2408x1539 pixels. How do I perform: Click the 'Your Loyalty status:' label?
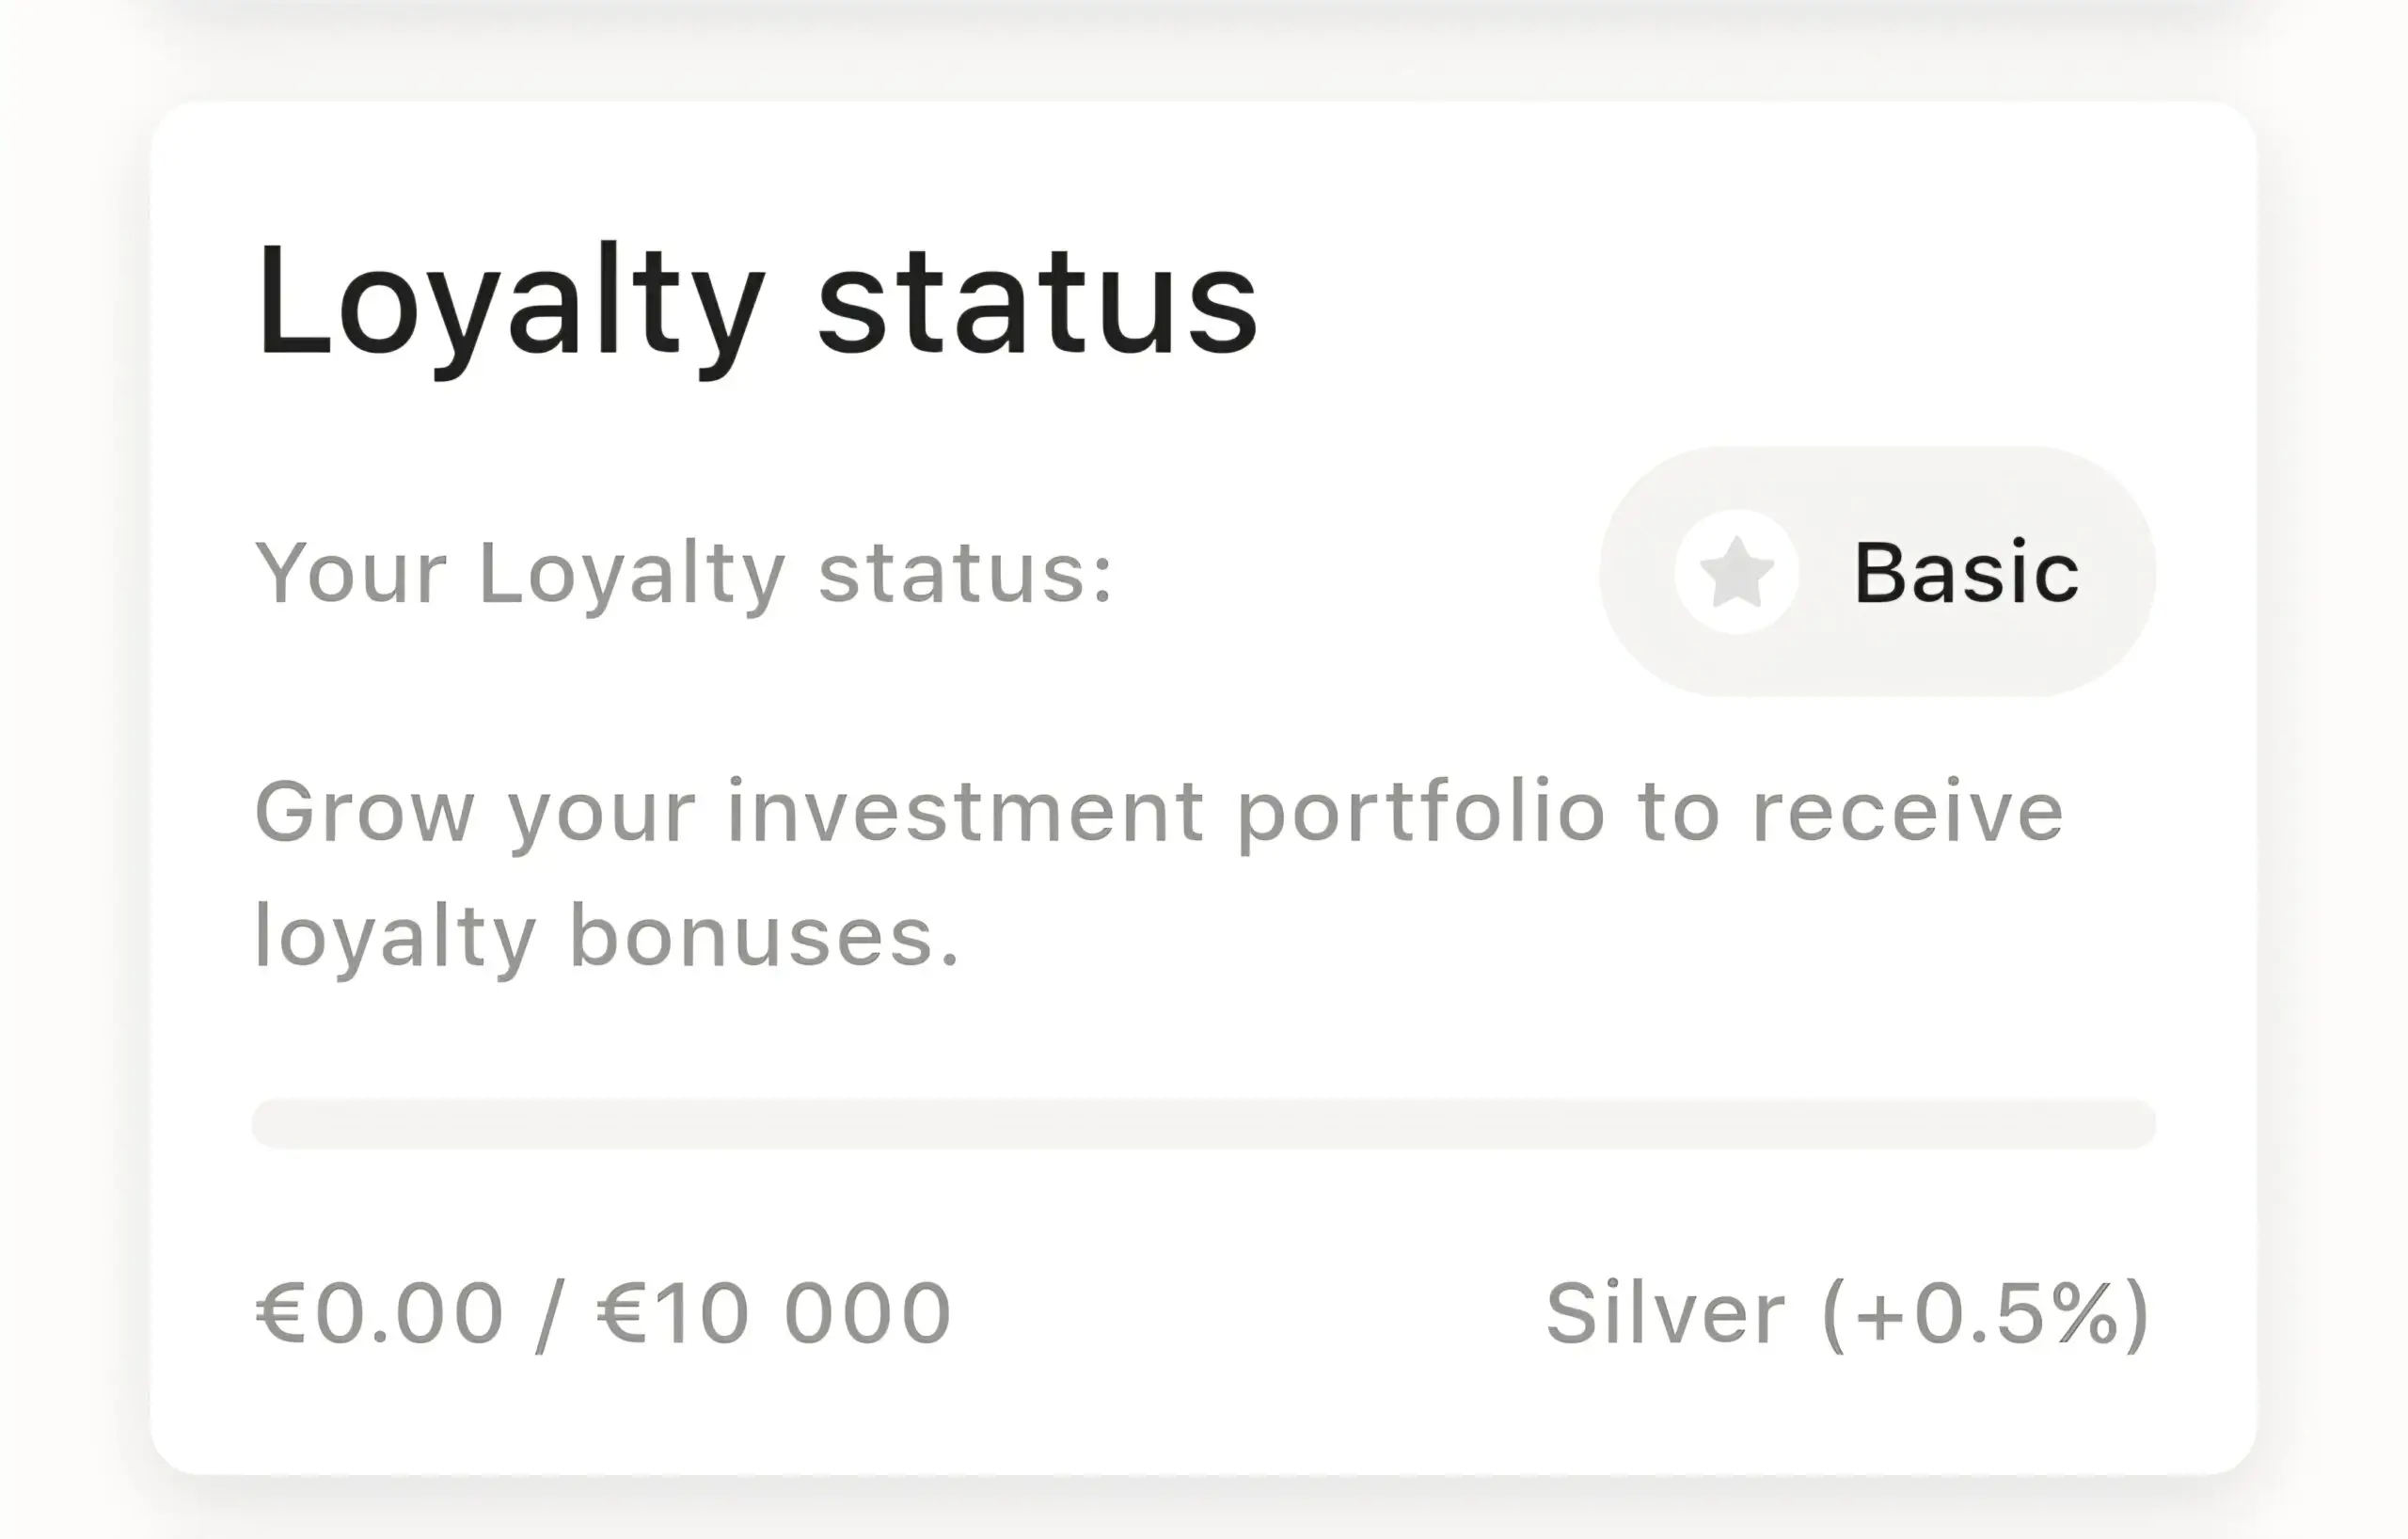[684, 574]
